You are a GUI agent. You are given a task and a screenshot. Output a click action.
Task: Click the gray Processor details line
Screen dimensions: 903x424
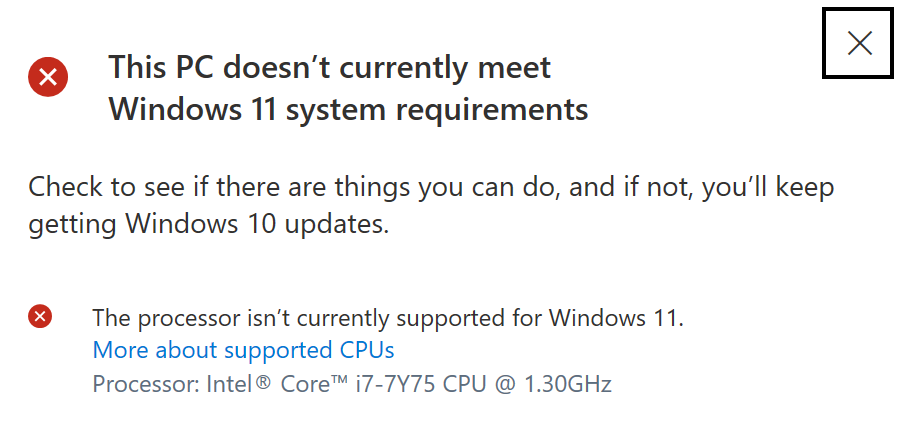pos(352,384)
